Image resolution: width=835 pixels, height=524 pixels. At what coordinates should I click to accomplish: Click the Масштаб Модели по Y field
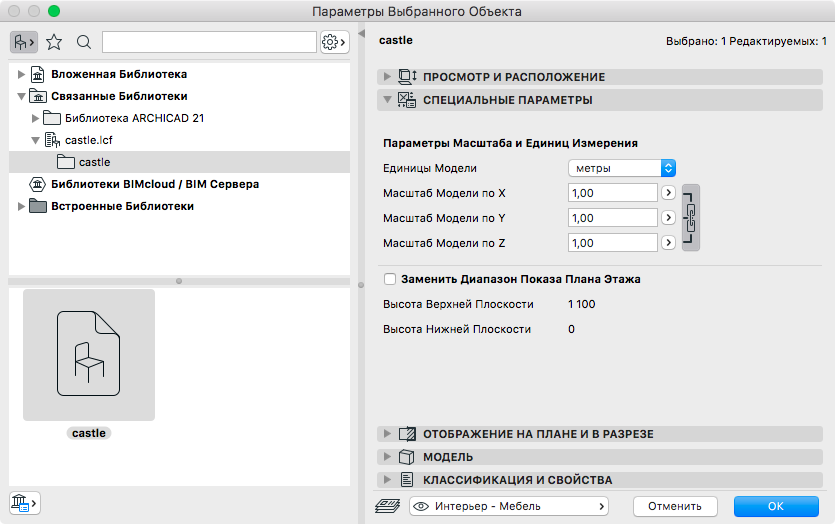tap(612, 218)
